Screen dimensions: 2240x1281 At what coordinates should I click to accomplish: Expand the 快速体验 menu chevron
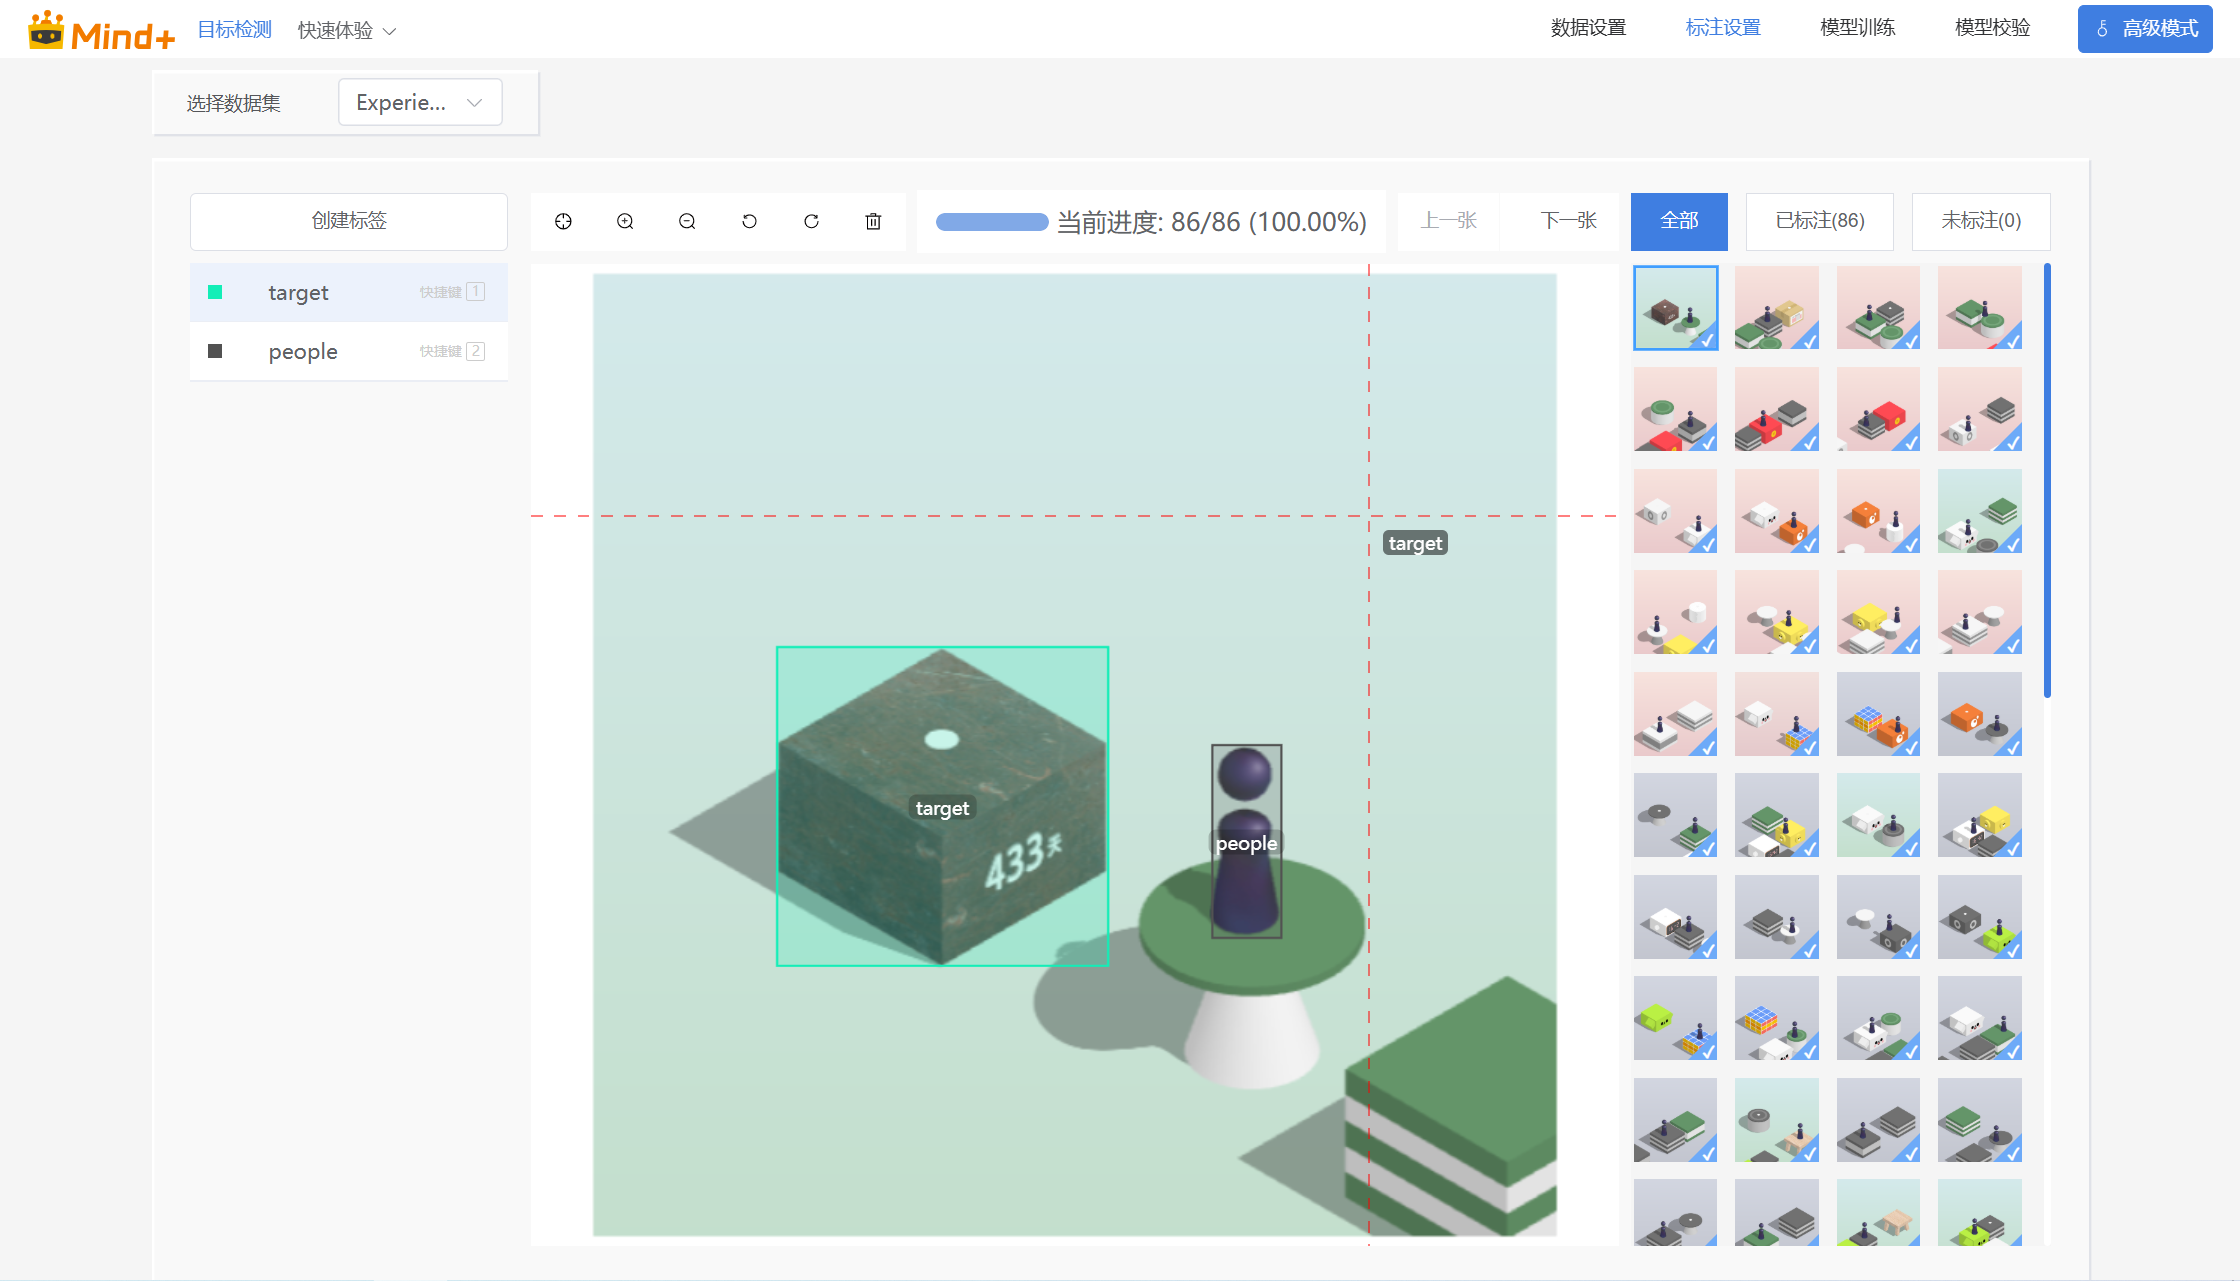pyautogui.click(x=390, y=29)
